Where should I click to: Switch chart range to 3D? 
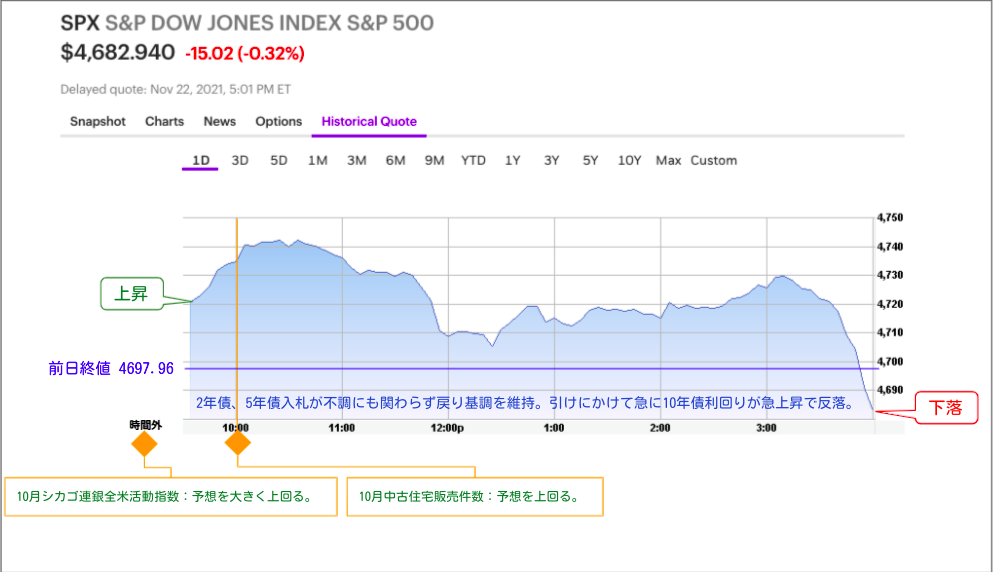239,160
